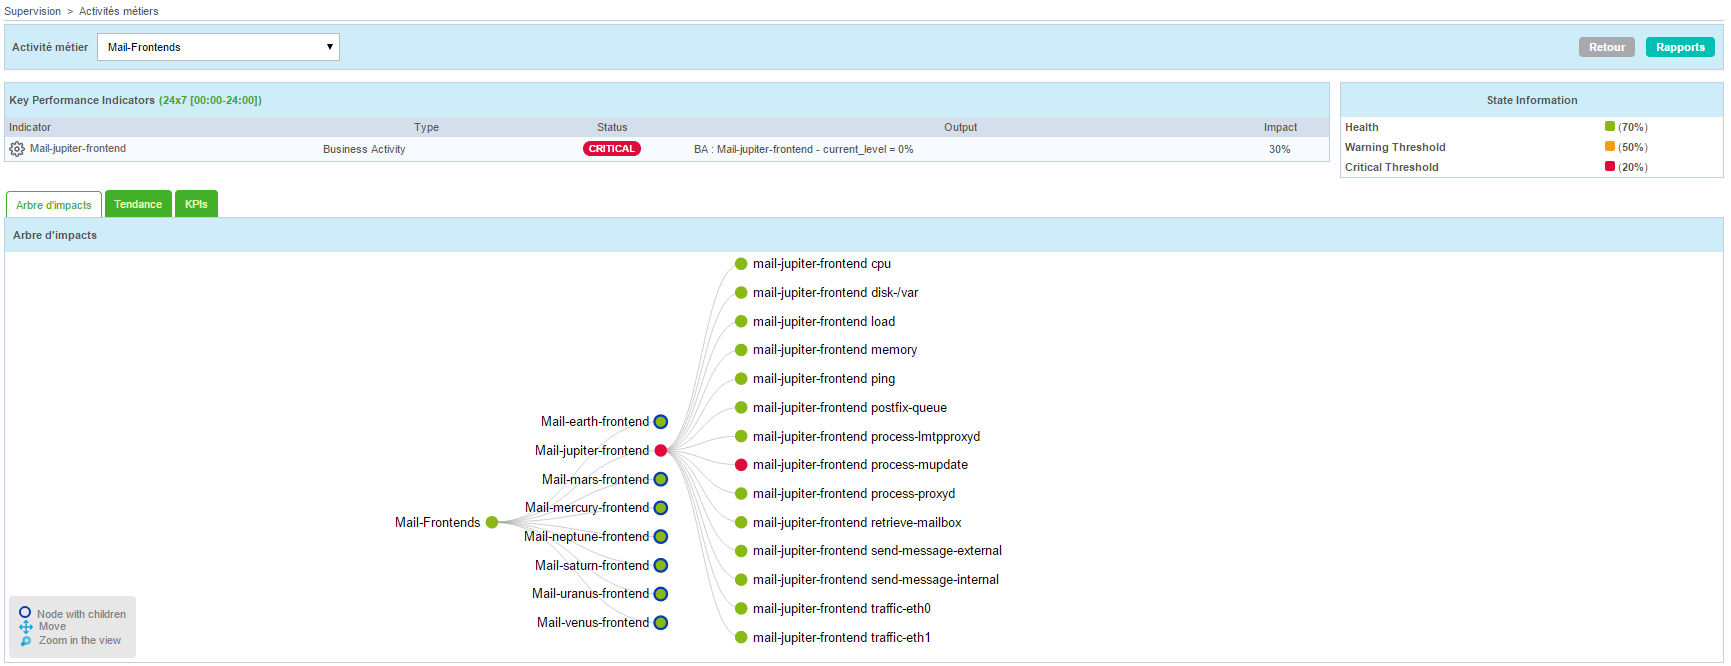The width and height of the screenshot is (1731, 666).
Task: Open the Arbre d'impacts tab
Action: [x=54, y=205]
